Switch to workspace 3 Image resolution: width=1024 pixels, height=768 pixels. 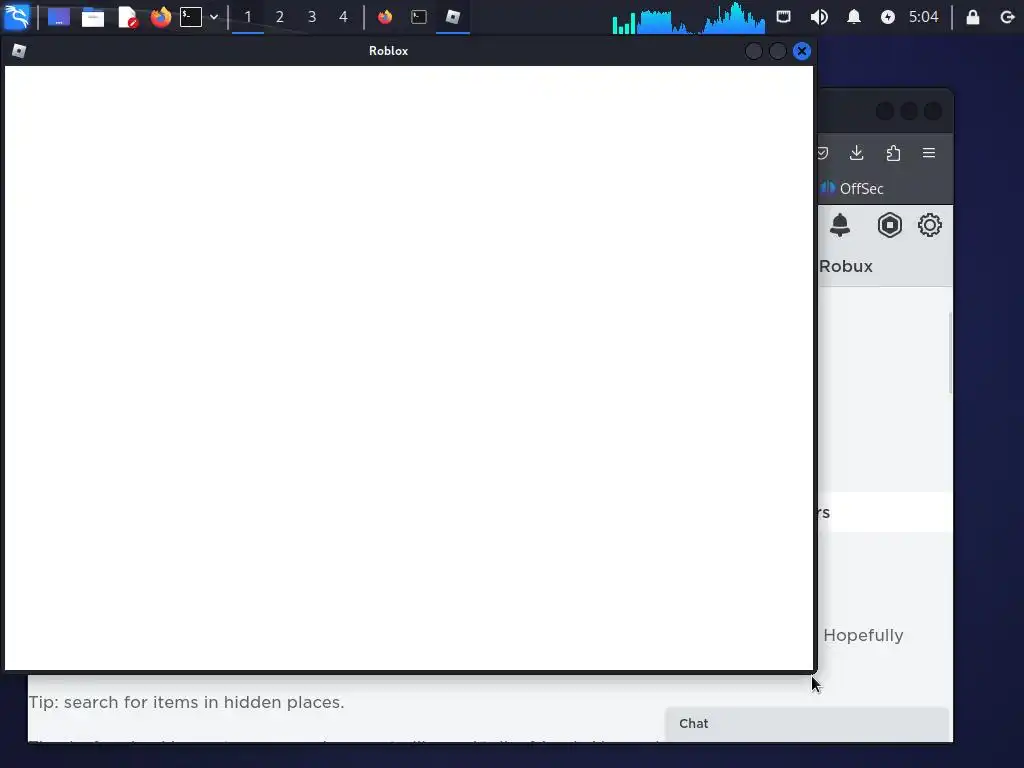click(312, 17)
